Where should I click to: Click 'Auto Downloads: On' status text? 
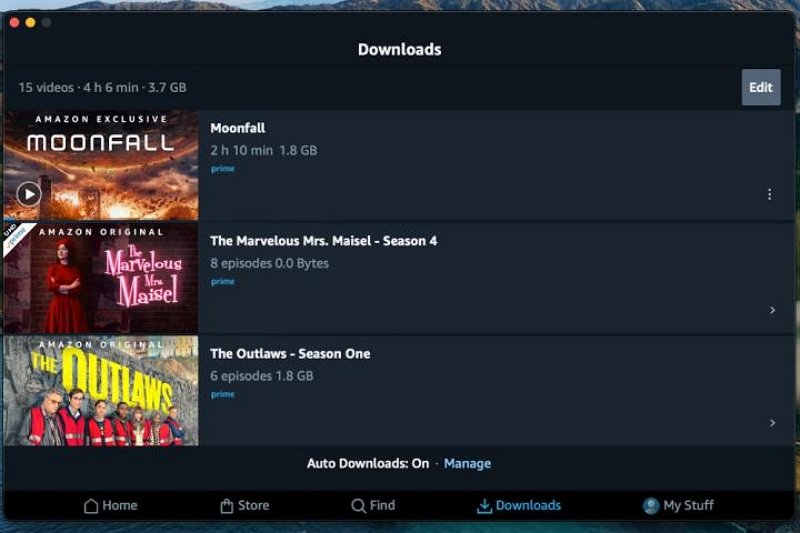[368, 464]
